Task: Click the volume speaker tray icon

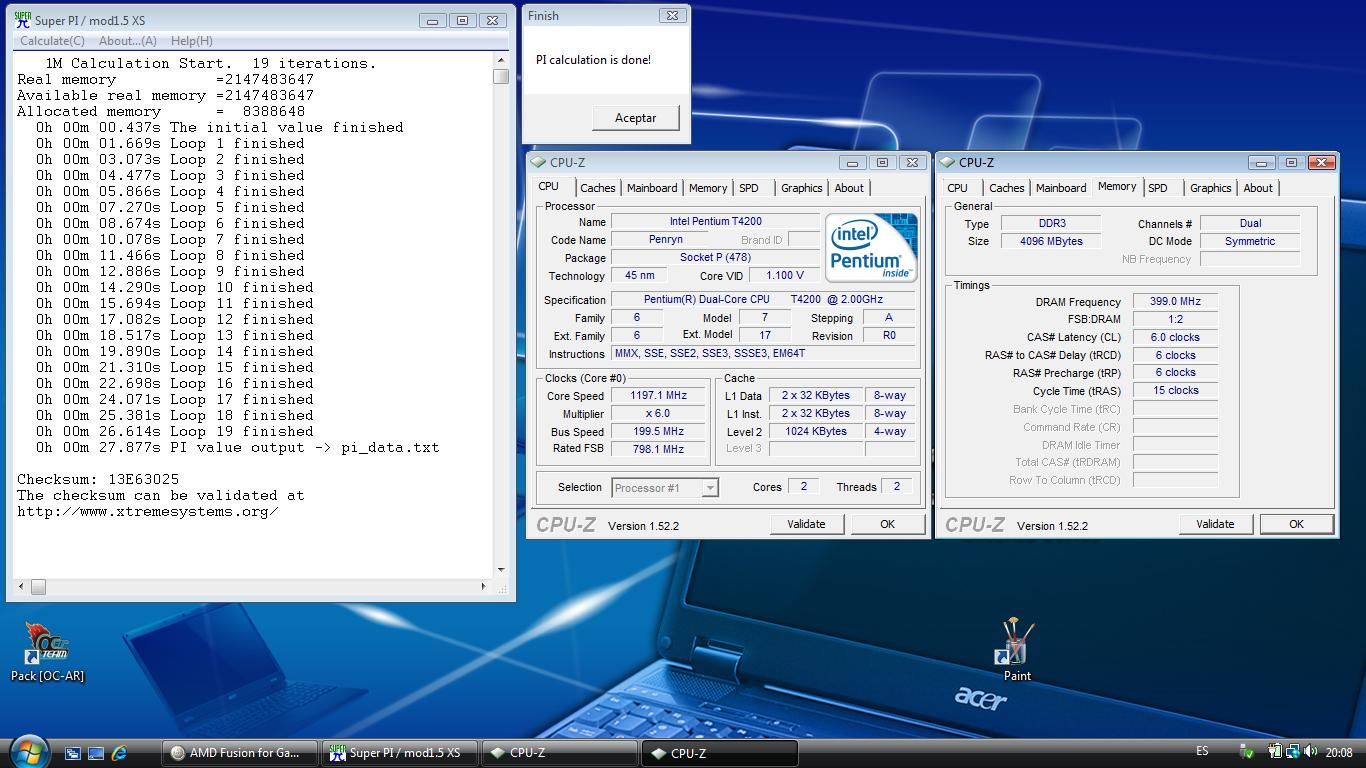Action: pyautogui.click(x=1310, y=752)
